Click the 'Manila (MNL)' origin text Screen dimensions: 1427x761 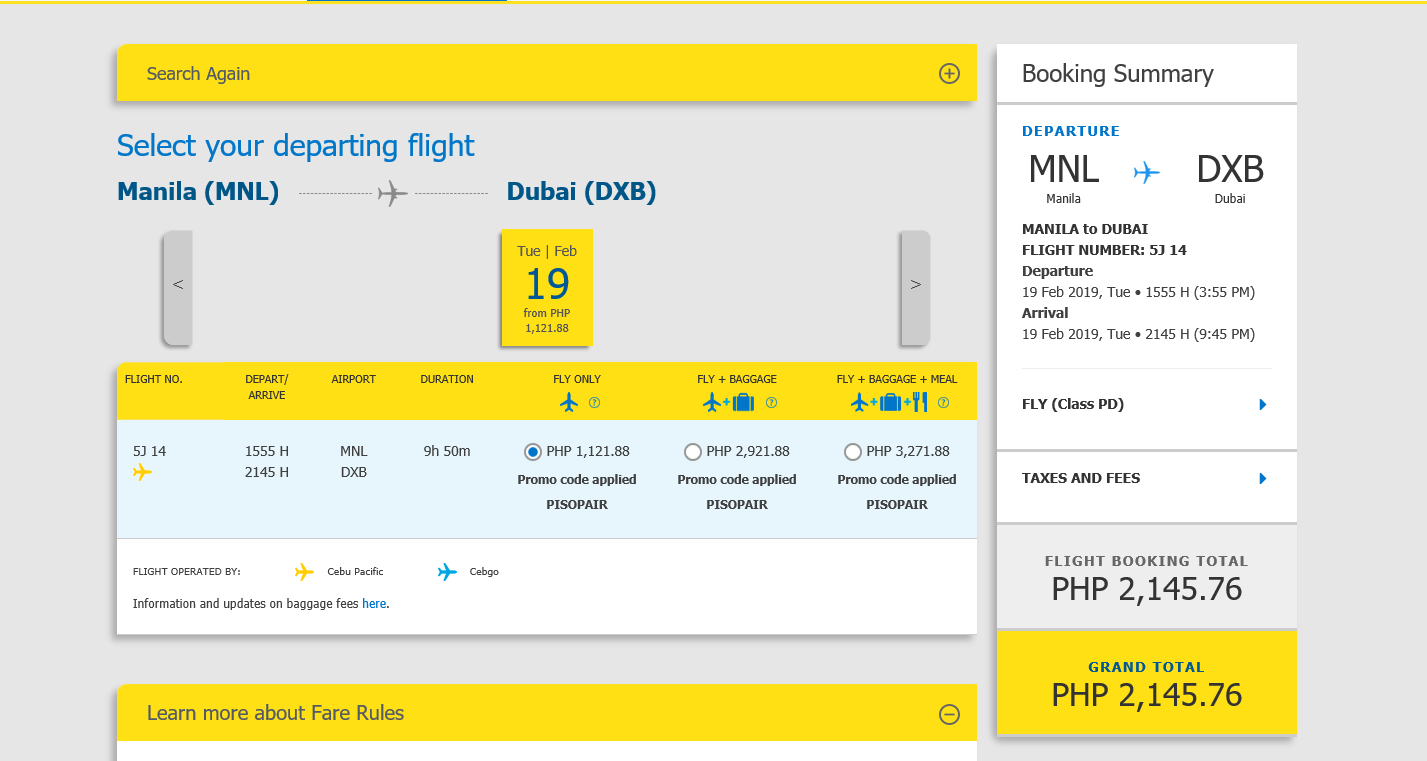(x=198, y=192)
